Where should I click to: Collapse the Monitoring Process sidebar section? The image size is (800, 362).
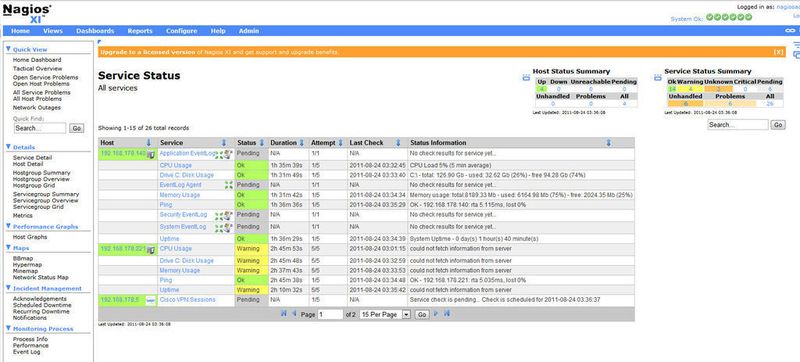(x=8, y=328)
